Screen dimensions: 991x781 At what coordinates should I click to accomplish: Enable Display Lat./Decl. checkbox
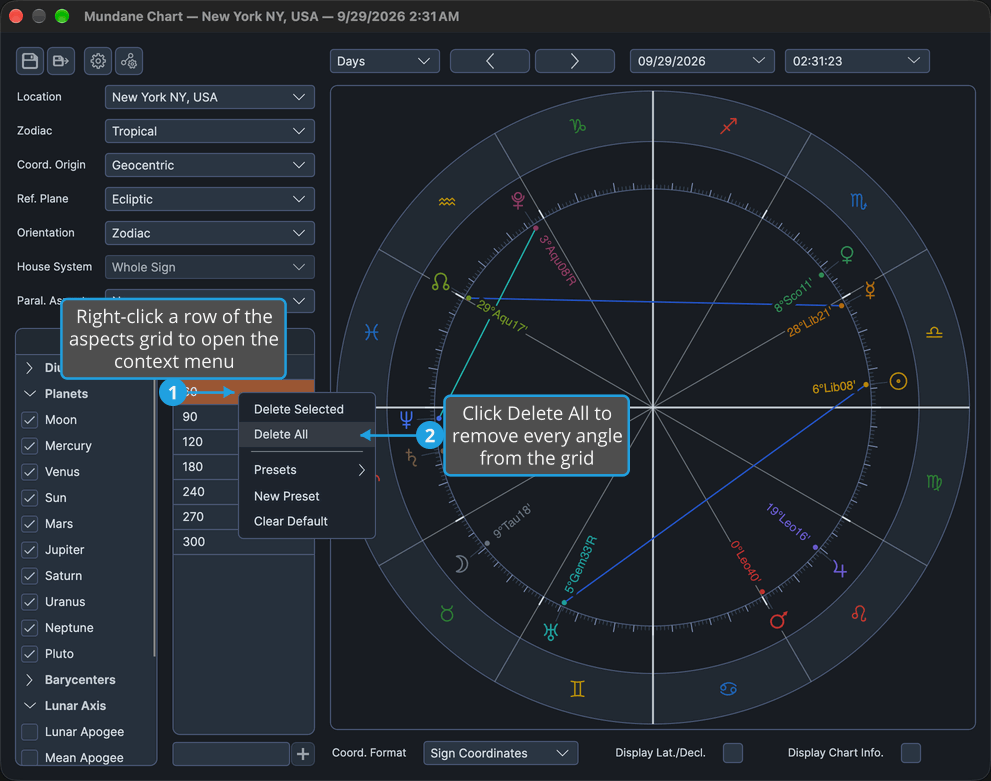[x=733, y=753]
